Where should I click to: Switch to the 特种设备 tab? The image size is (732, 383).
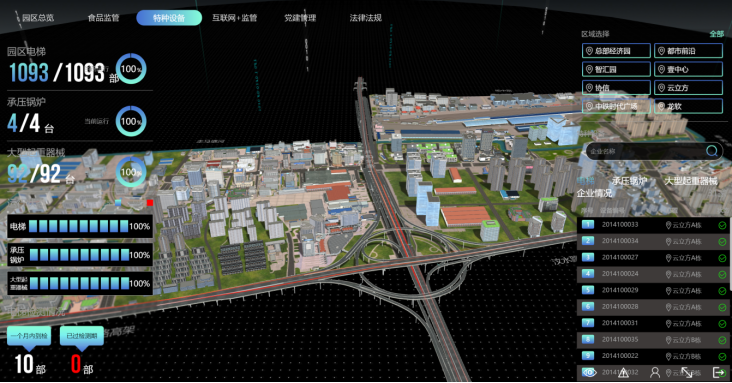[169, 18]
